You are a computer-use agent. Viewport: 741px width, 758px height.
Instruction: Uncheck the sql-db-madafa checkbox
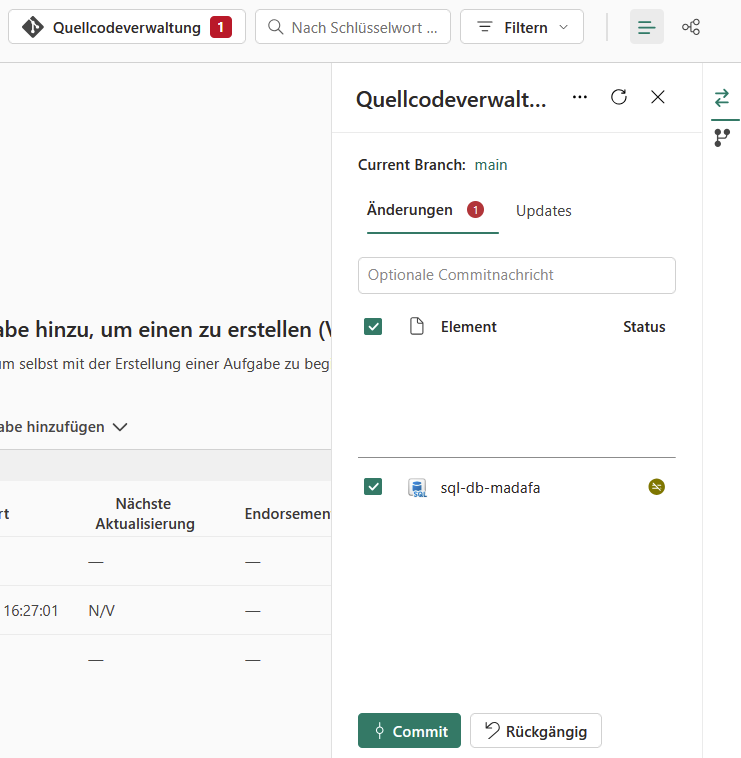373,487
